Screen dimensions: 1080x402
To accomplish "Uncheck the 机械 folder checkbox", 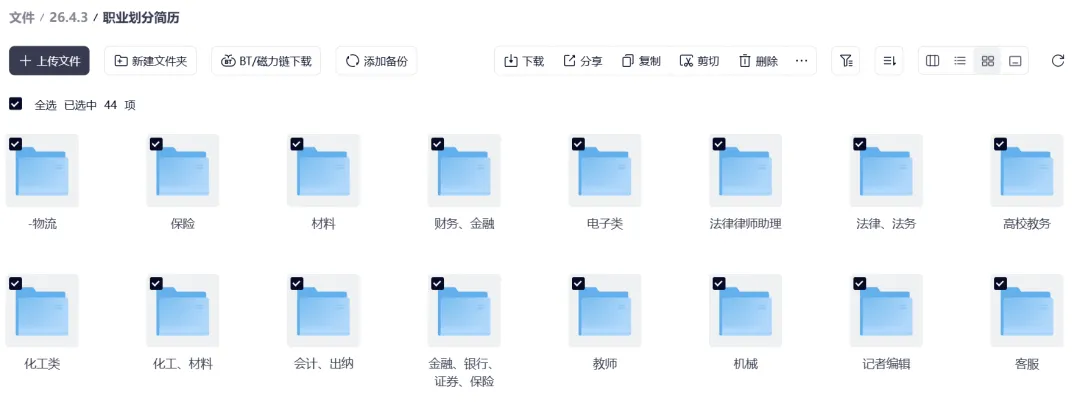I will 718,284.
